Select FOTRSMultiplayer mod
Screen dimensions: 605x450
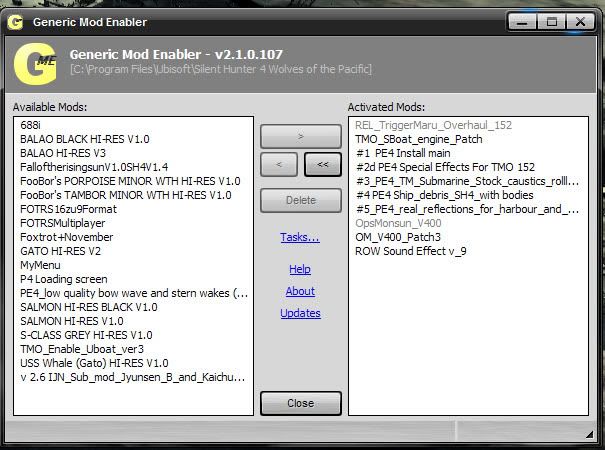click(63, 223)
